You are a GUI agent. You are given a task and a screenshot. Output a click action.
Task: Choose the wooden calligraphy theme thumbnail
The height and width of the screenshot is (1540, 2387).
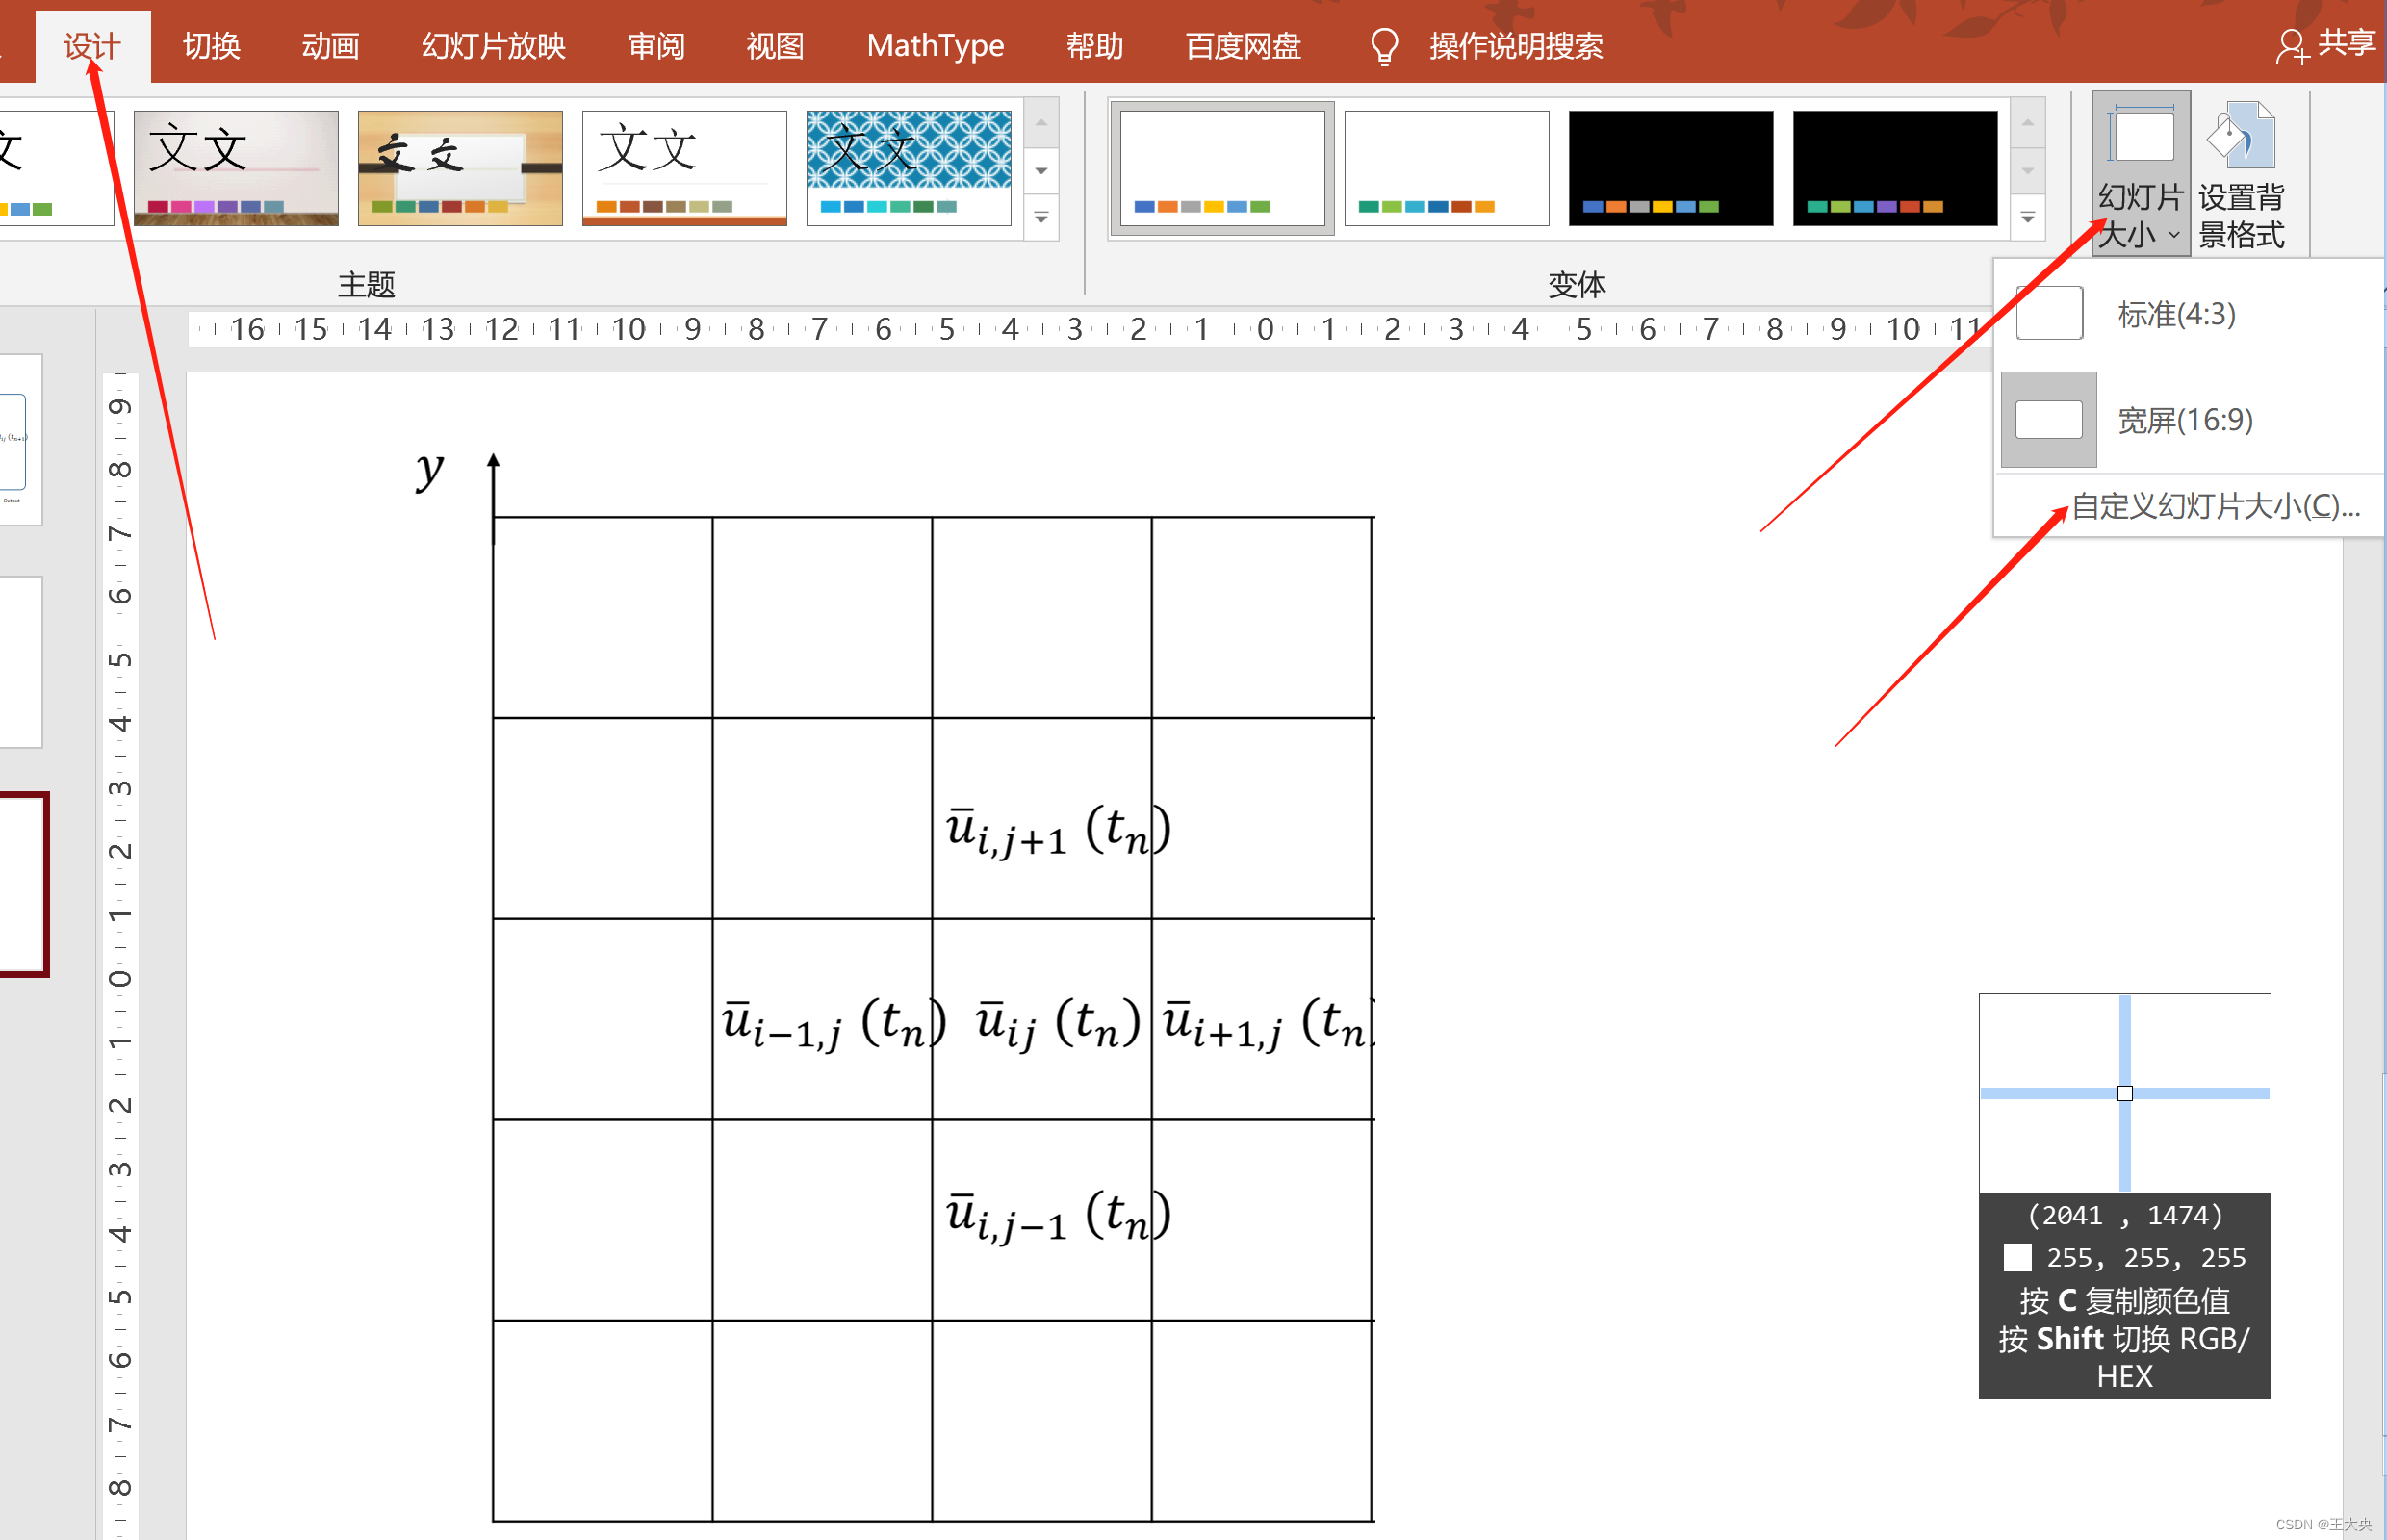[460, 168]
